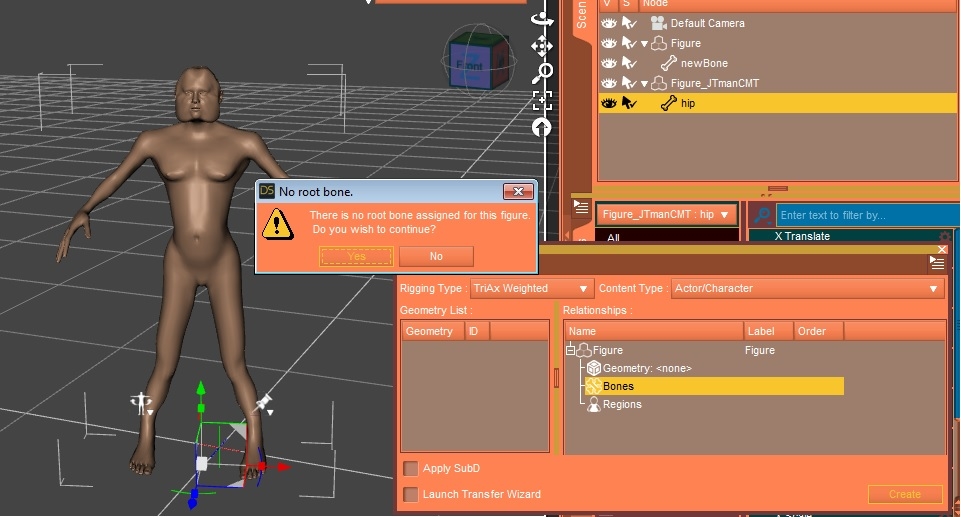
Task: Click Yes in the No root bone dialog
Action: click(x=356, y=257)
